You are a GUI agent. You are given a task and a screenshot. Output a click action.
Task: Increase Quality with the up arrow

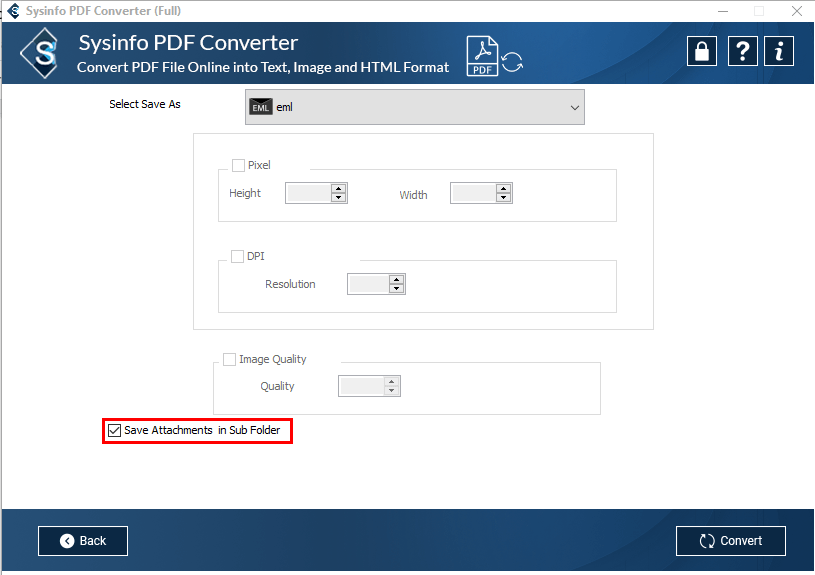coord(391,381)
